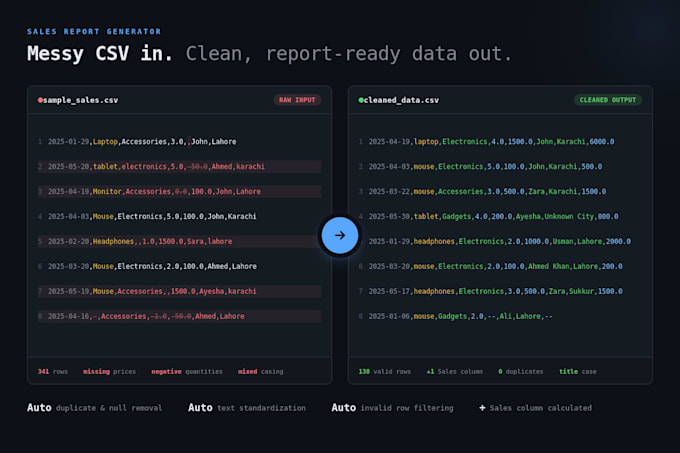Select the CLEANED OUTPUT badge

(x=608, y=100)
